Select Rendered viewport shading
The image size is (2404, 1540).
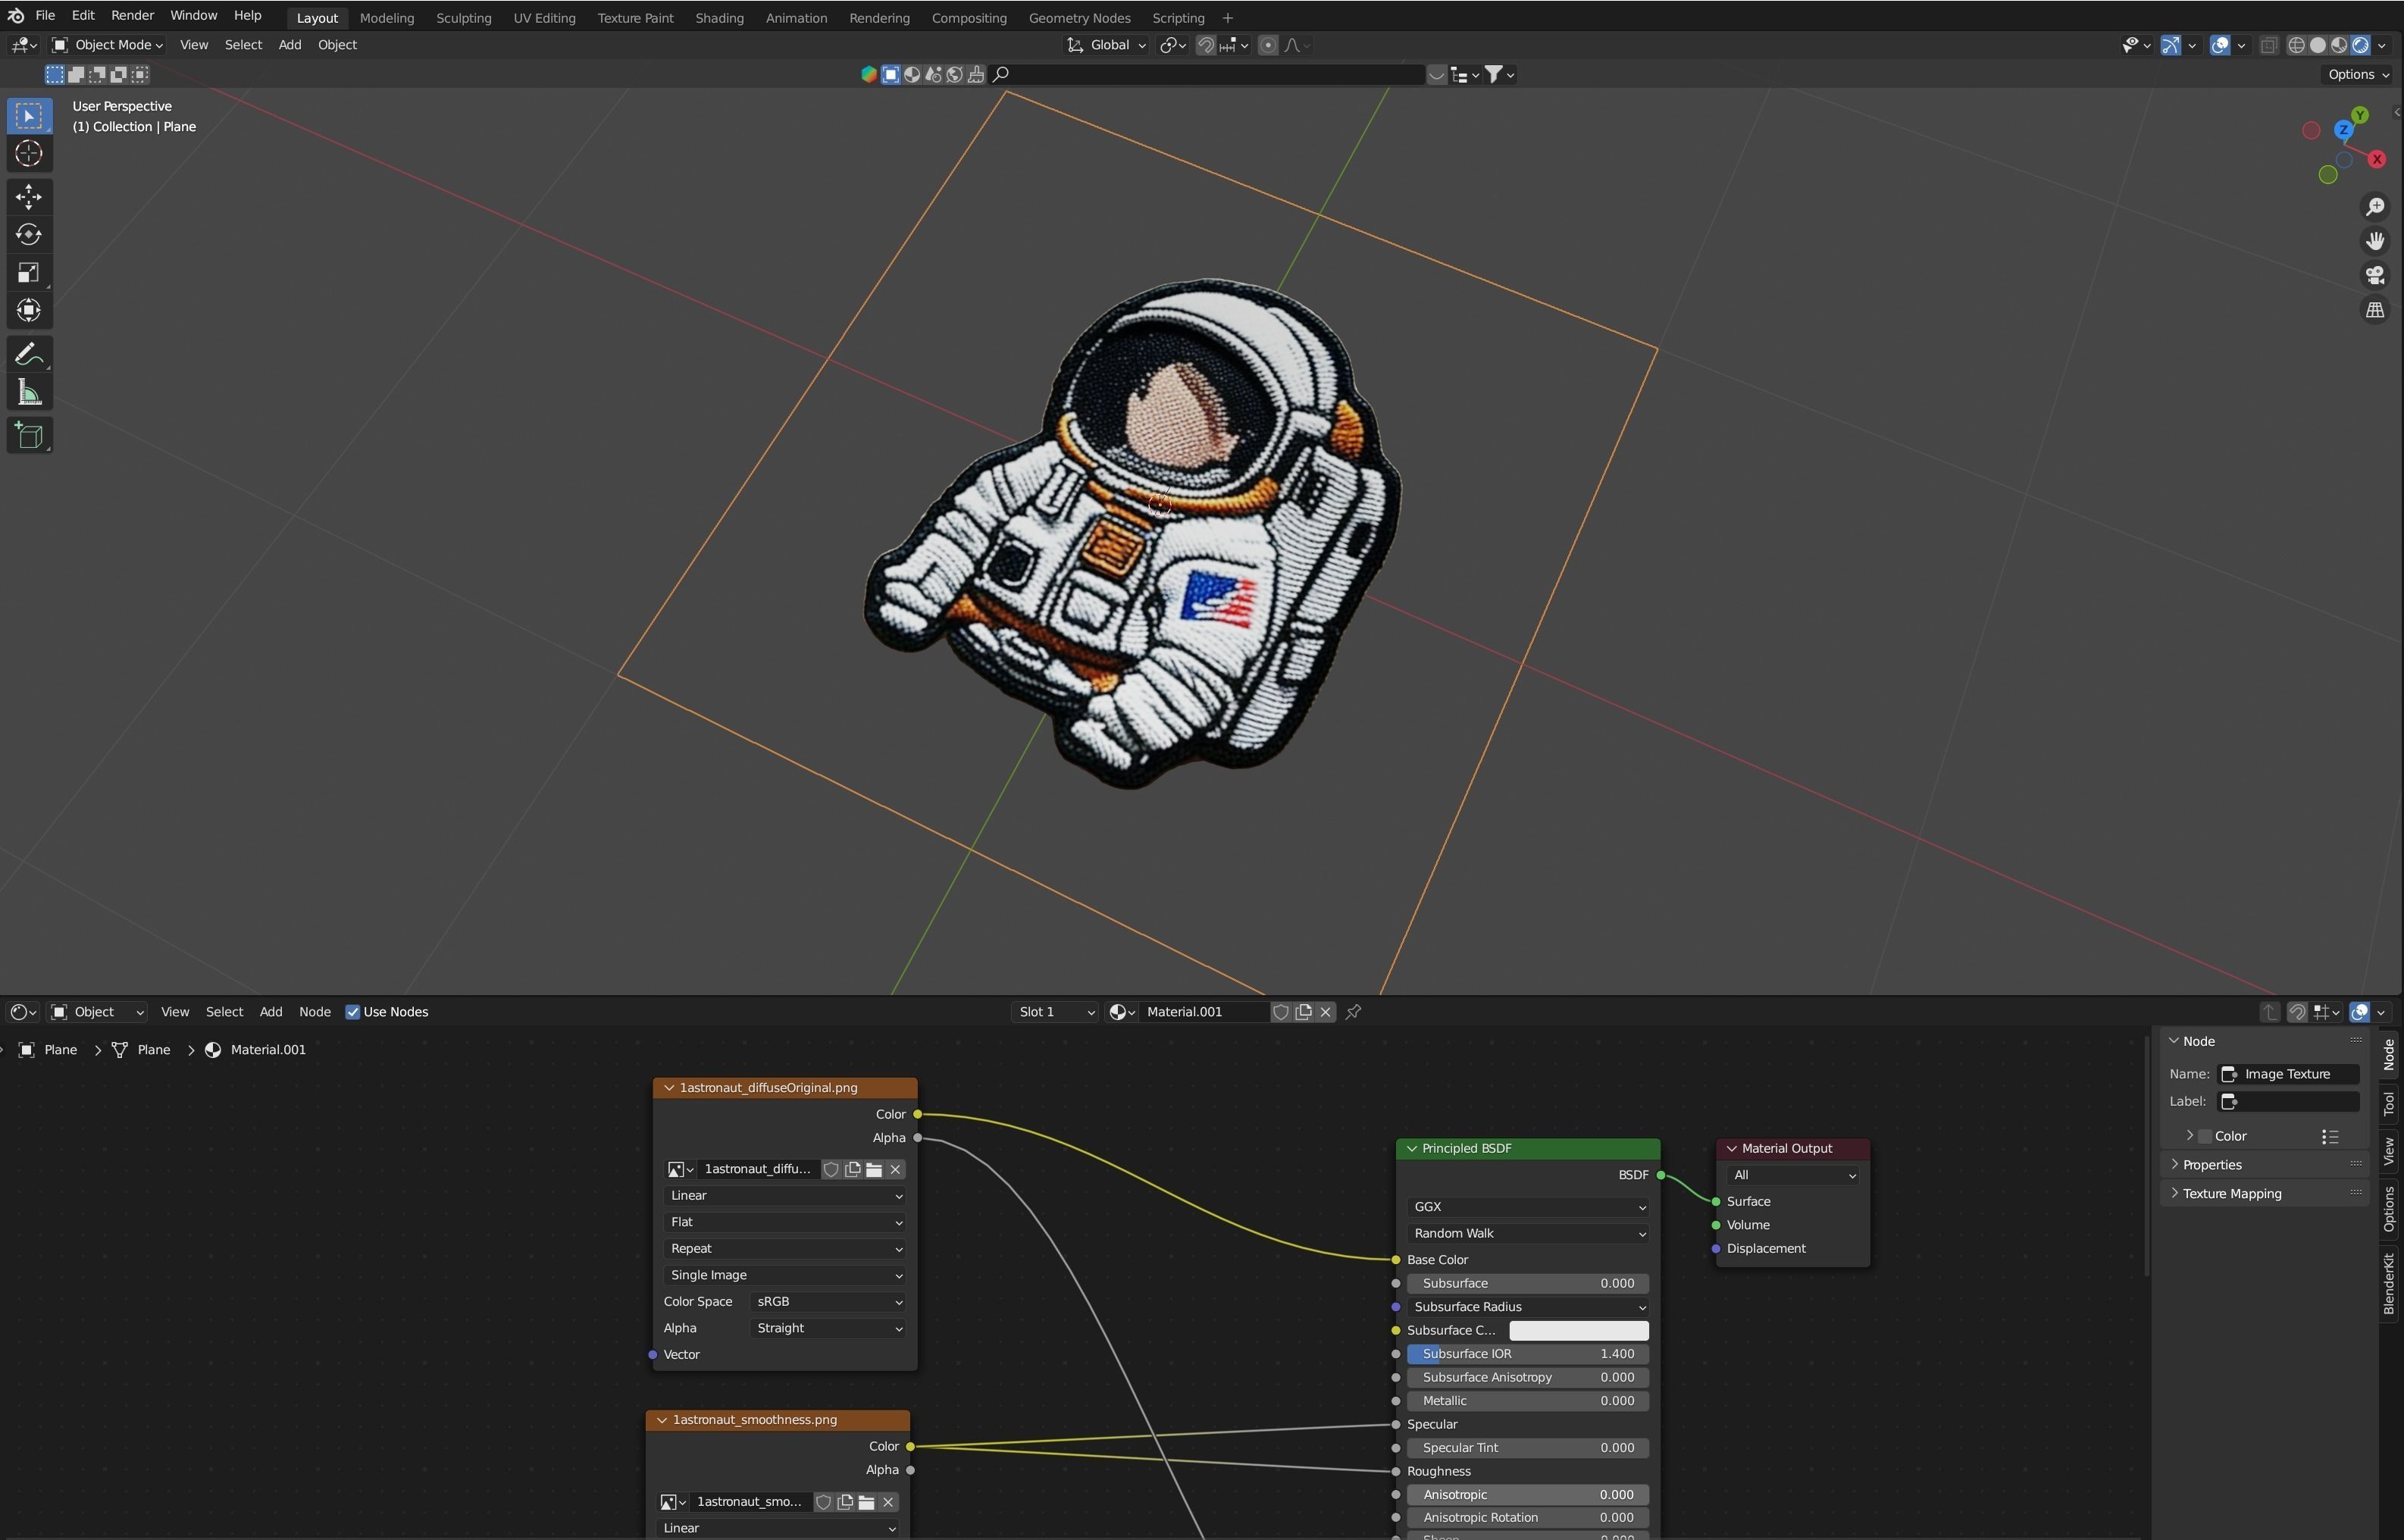pos(2360,45)
